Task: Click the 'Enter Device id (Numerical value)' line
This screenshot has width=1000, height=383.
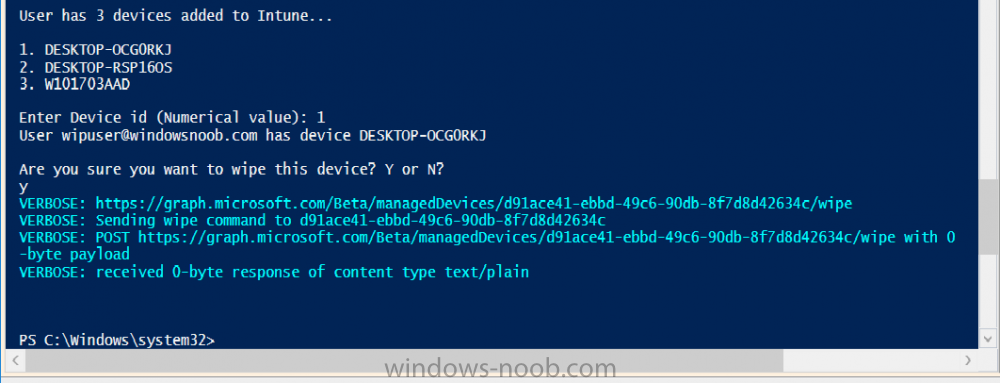Action: click(x=172, y=117)
